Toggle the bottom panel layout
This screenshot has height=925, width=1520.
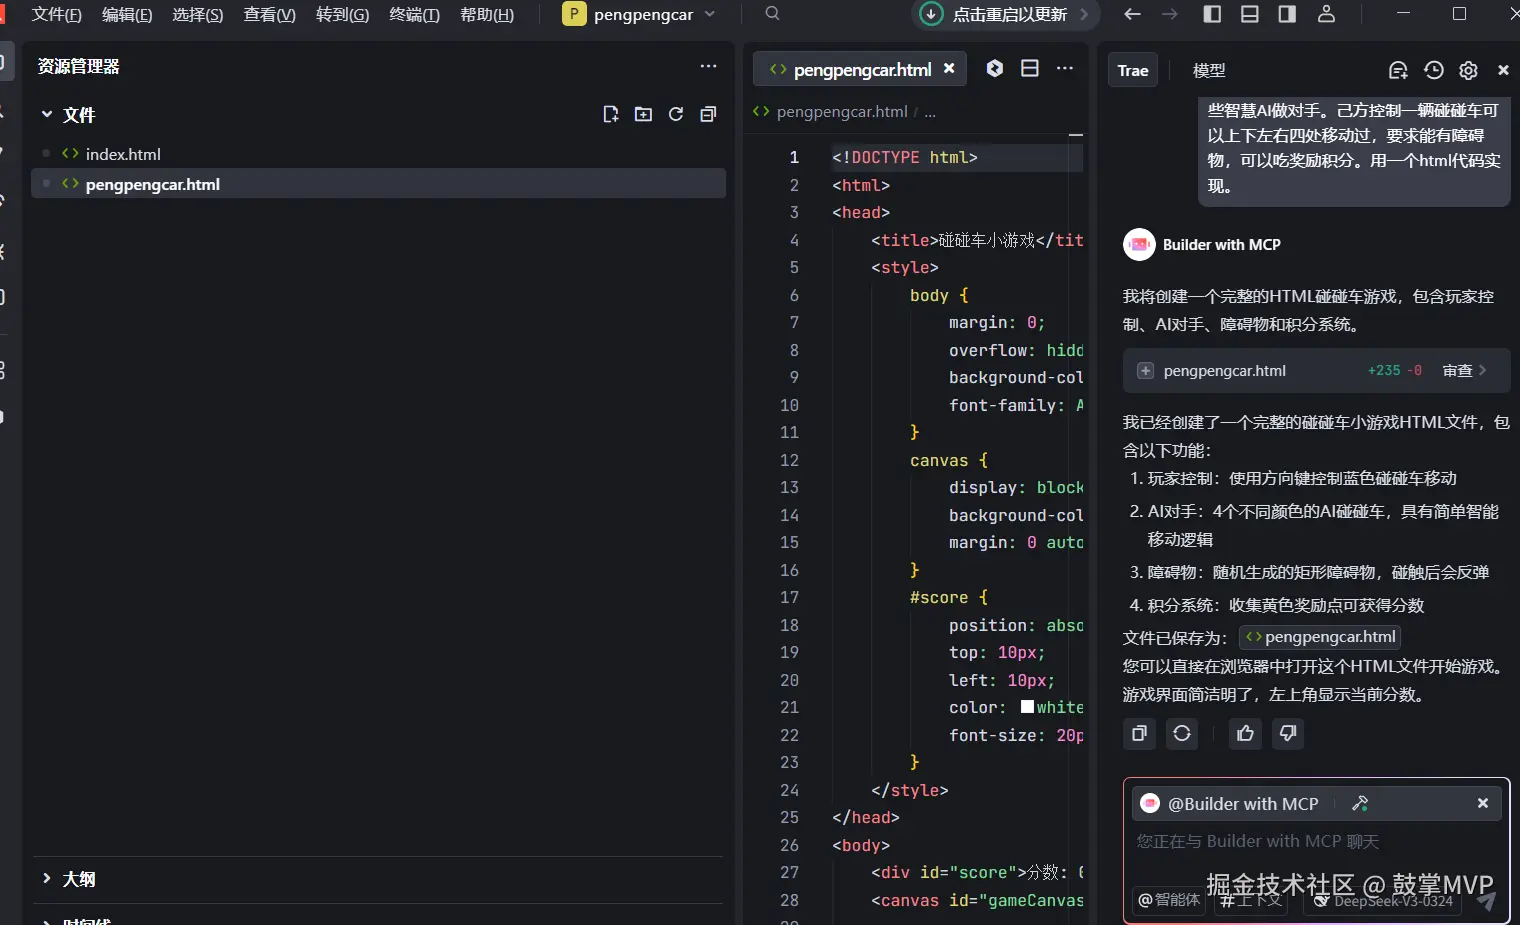[x=1249, y=14]
